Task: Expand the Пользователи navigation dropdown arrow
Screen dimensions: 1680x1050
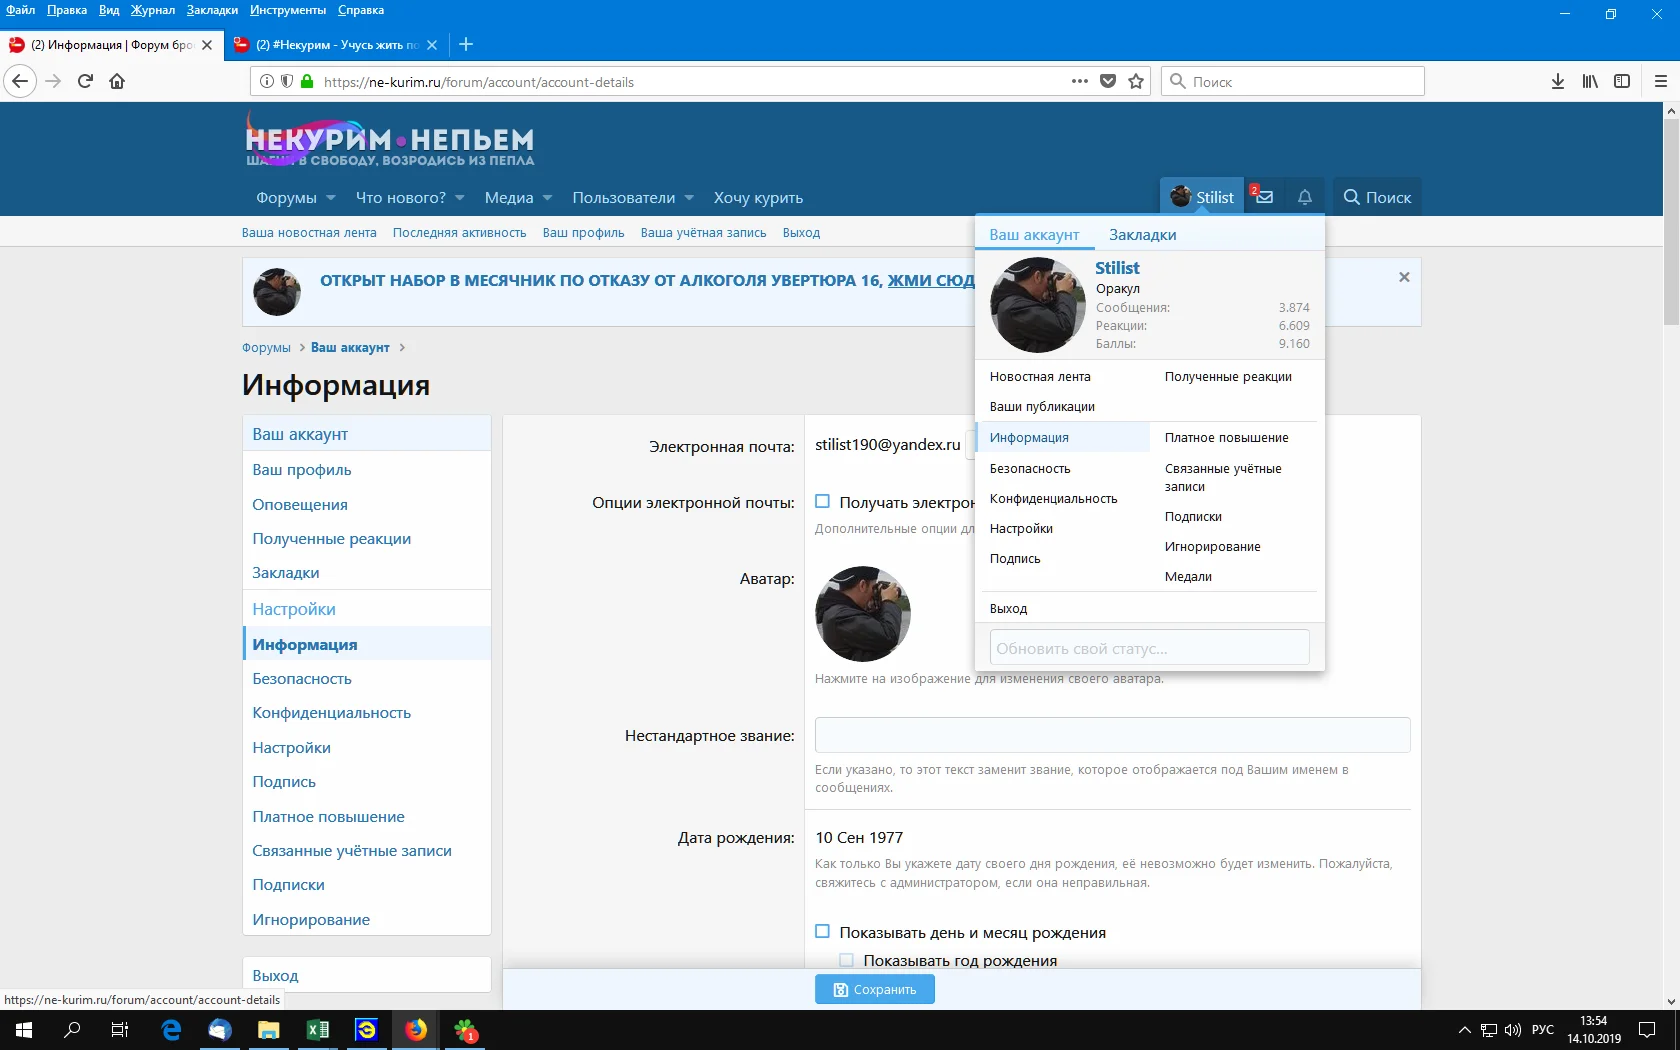Action: 689,198
